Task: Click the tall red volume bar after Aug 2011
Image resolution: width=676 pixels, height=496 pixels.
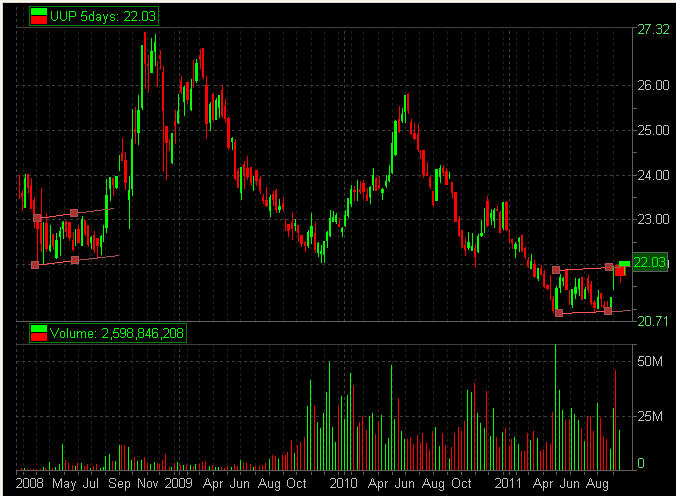Action: (x=615, y=420)
